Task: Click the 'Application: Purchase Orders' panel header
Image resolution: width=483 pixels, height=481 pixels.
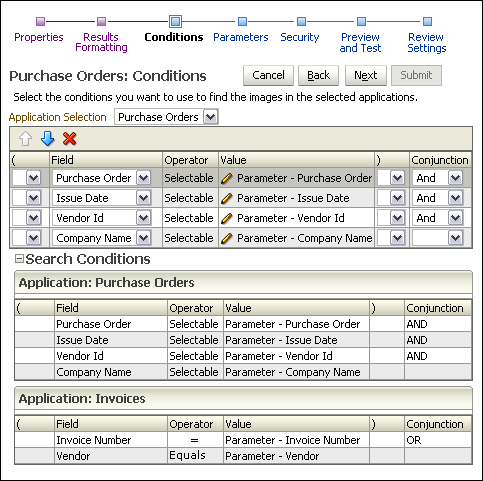Action: tap(243, 283)
